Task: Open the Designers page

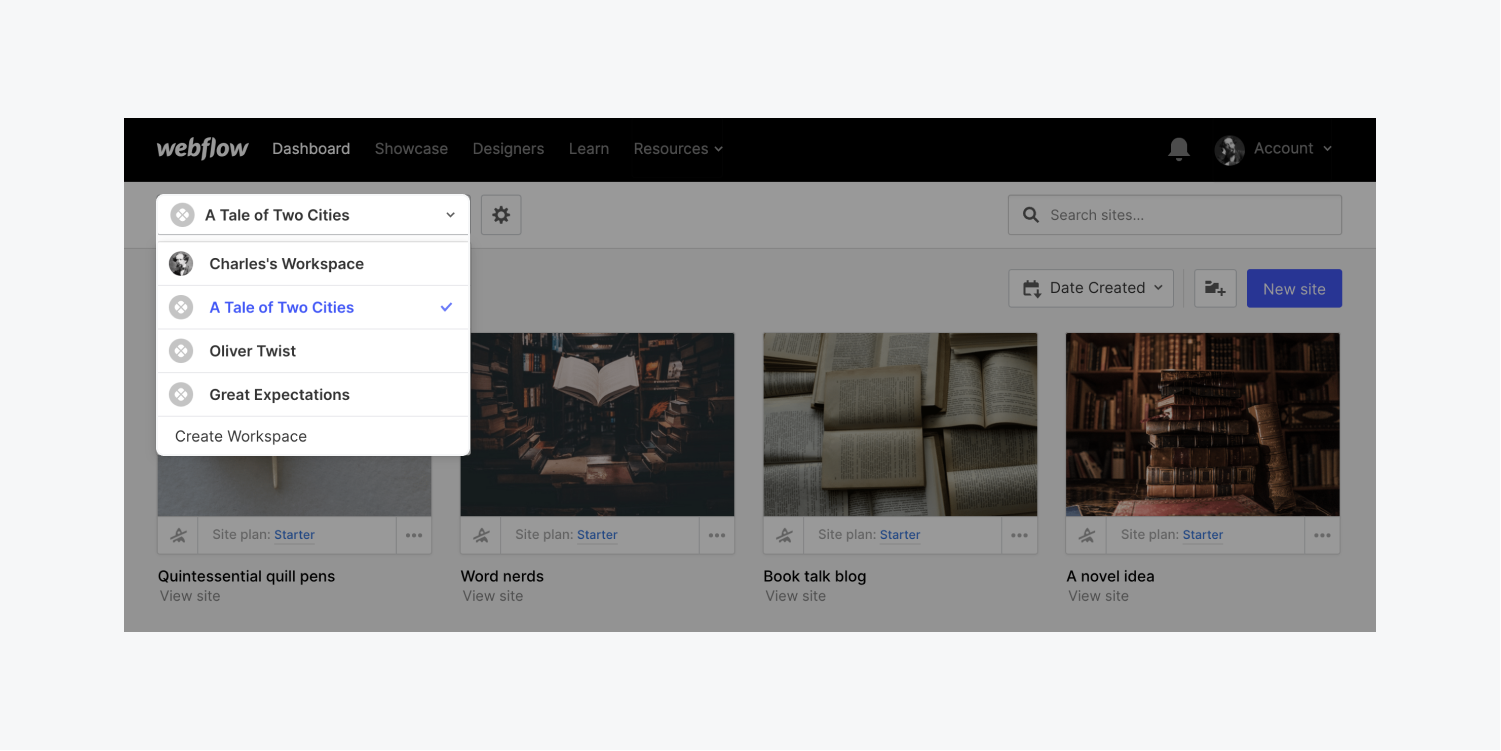Action: point(508,149)
